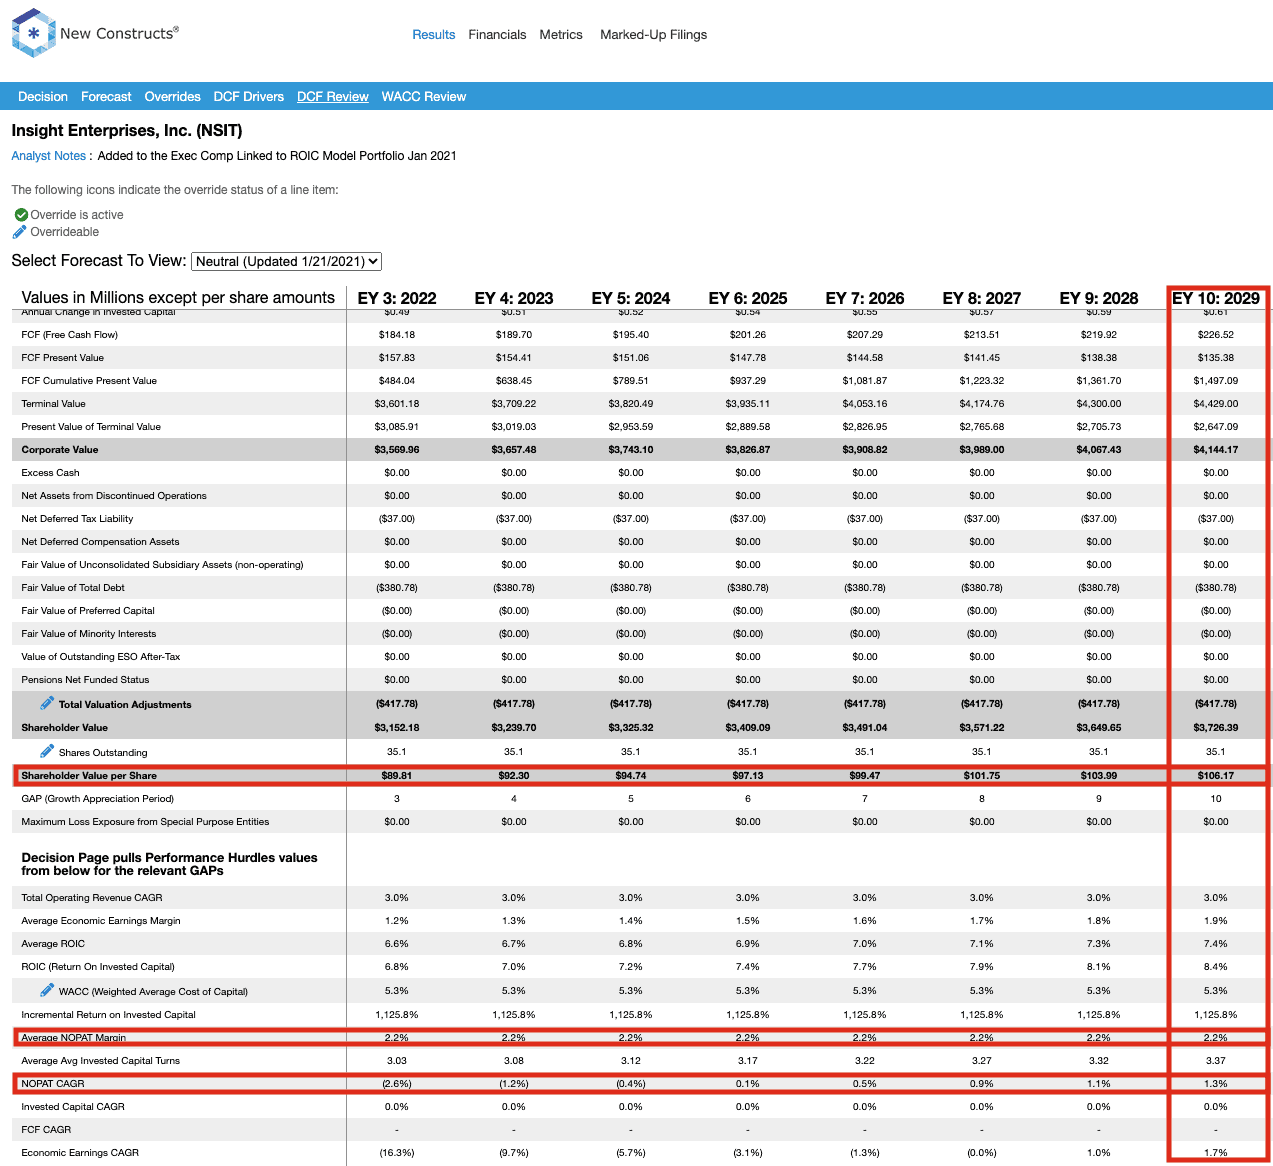Click the Economic Earnings CAGR row label

point(80,1153)
